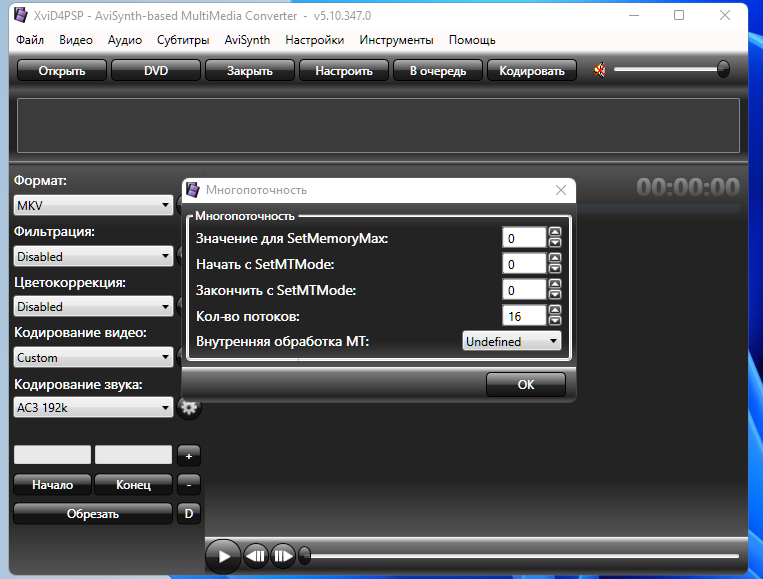Decrease the Кол-во потоков value

(x=556, y=321)
